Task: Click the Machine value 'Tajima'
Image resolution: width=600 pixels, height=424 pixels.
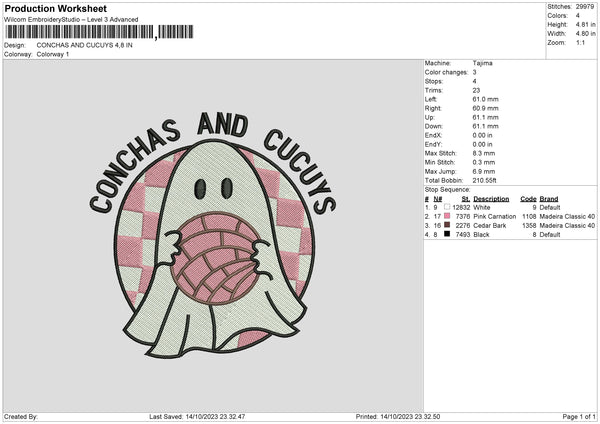Action: (482, 63)
